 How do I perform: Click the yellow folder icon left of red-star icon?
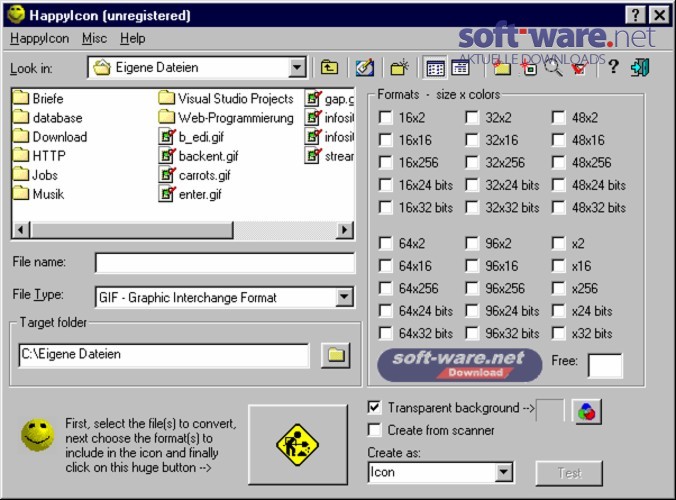click(502, 68)
